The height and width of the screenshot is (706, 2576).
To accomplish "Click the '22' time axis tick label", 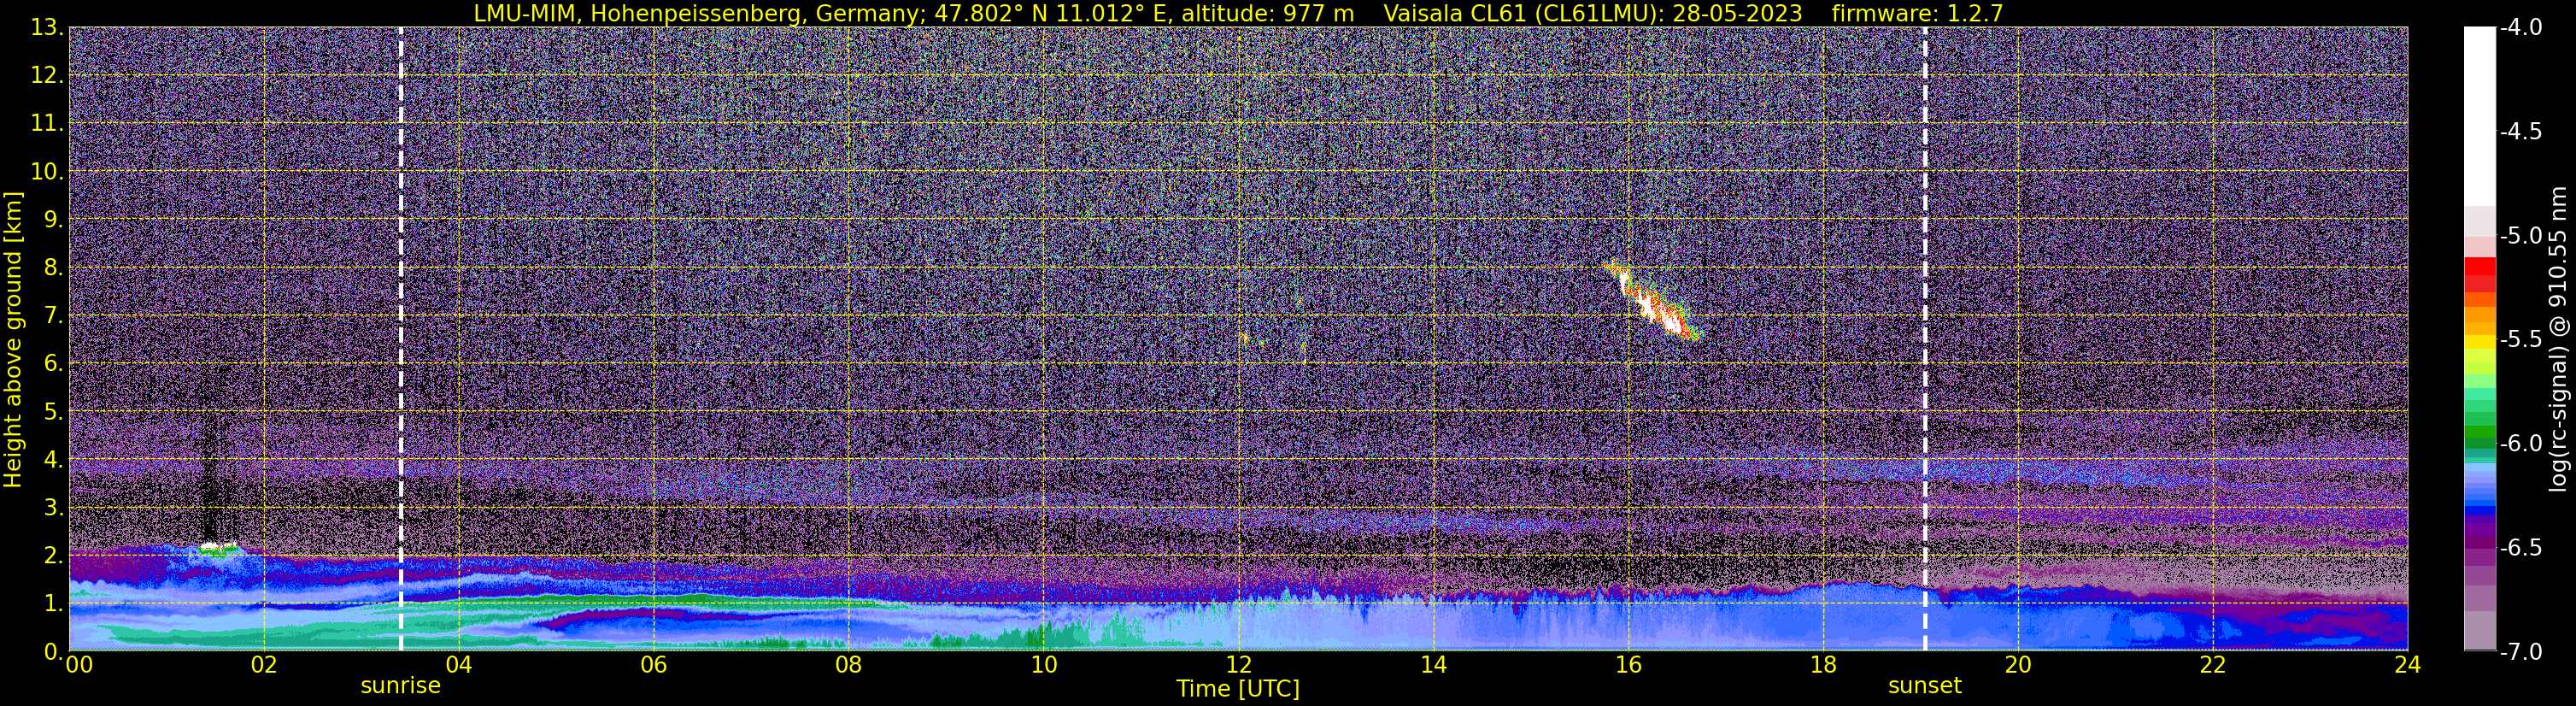I will tap(2213, 665).
